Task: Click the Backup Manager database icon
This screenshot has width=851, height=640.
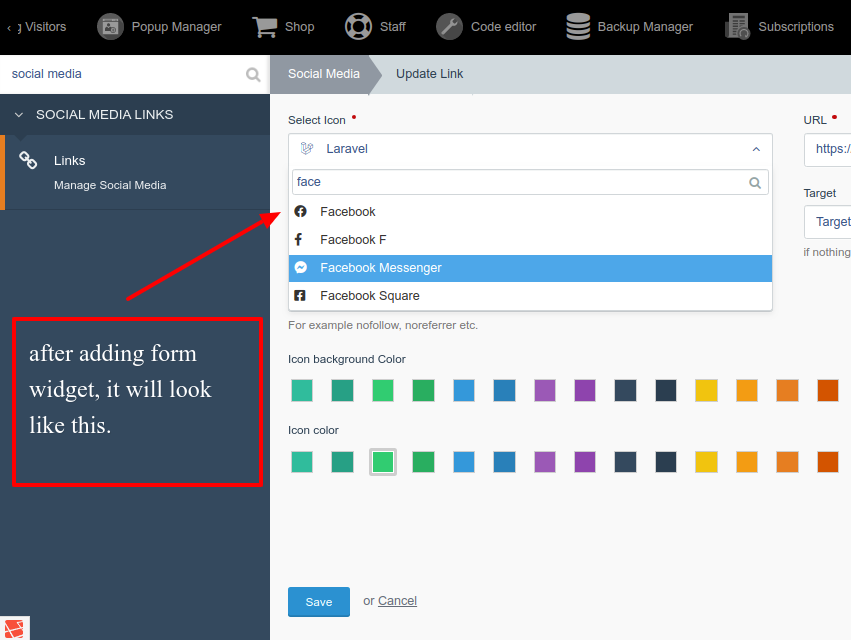Action: click(x=578, y=27)
